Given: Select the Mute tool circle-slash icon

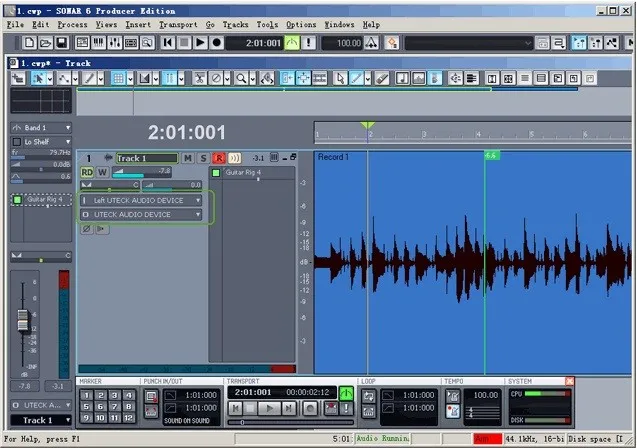Looking at the screenshot, I should tap(217, 78).
